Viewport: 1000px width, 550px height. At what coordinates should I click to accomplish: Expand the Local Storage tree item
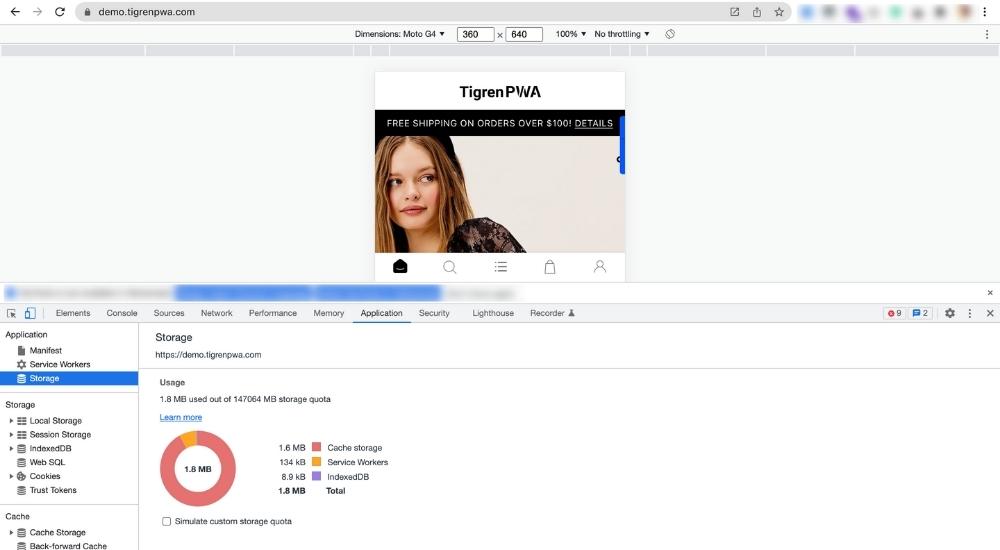coord(11,421)
